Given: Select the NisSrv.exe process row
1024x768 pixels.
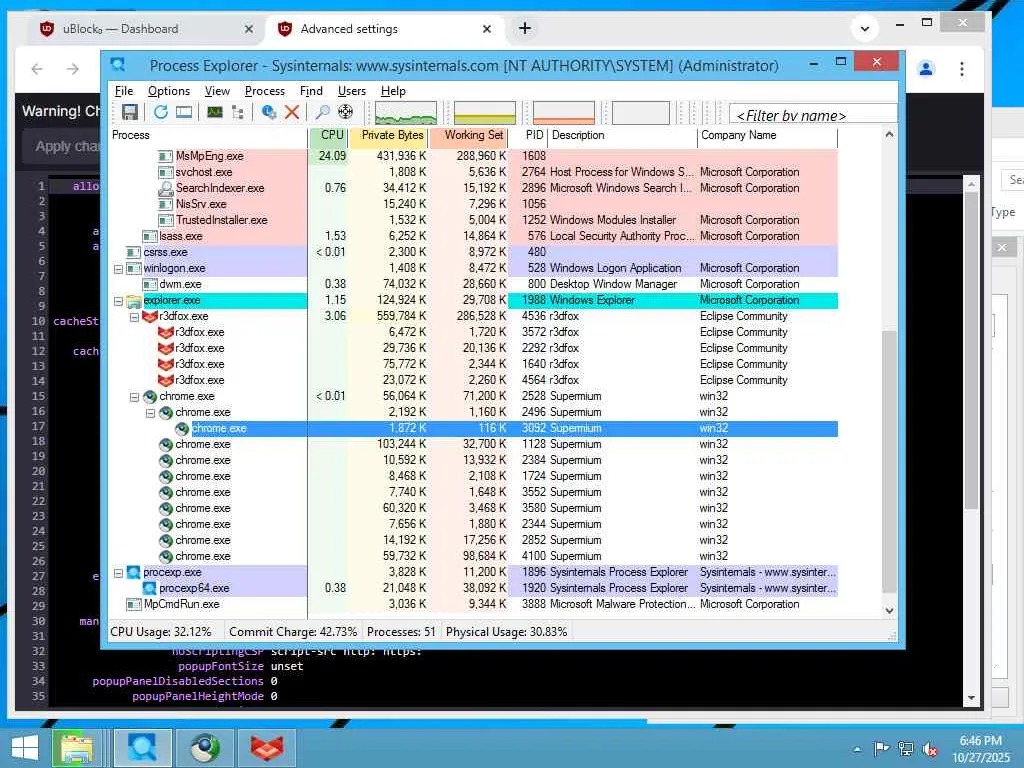Looking at the screenshot, I should [x=473, y=204].
